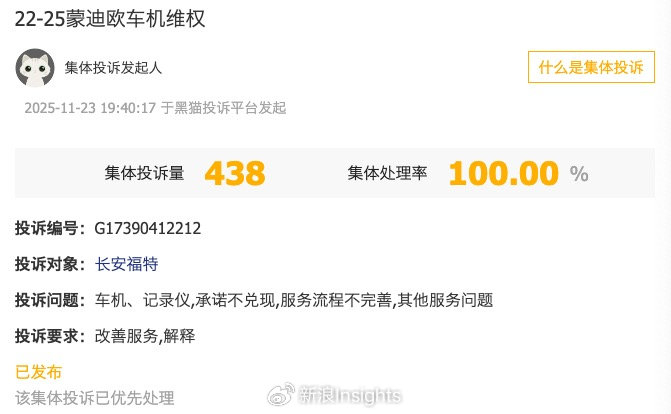Click the Weibo logo watermark
Screen dimensions: 671x414
click(x=281, y=395)
